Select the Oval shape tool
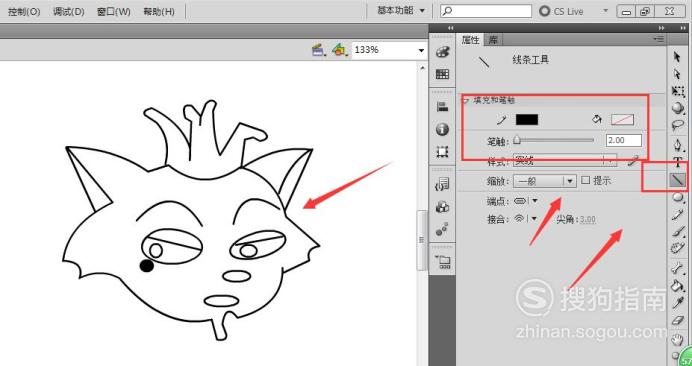This screenshot has height=366, width=692. tap(677, 198)
